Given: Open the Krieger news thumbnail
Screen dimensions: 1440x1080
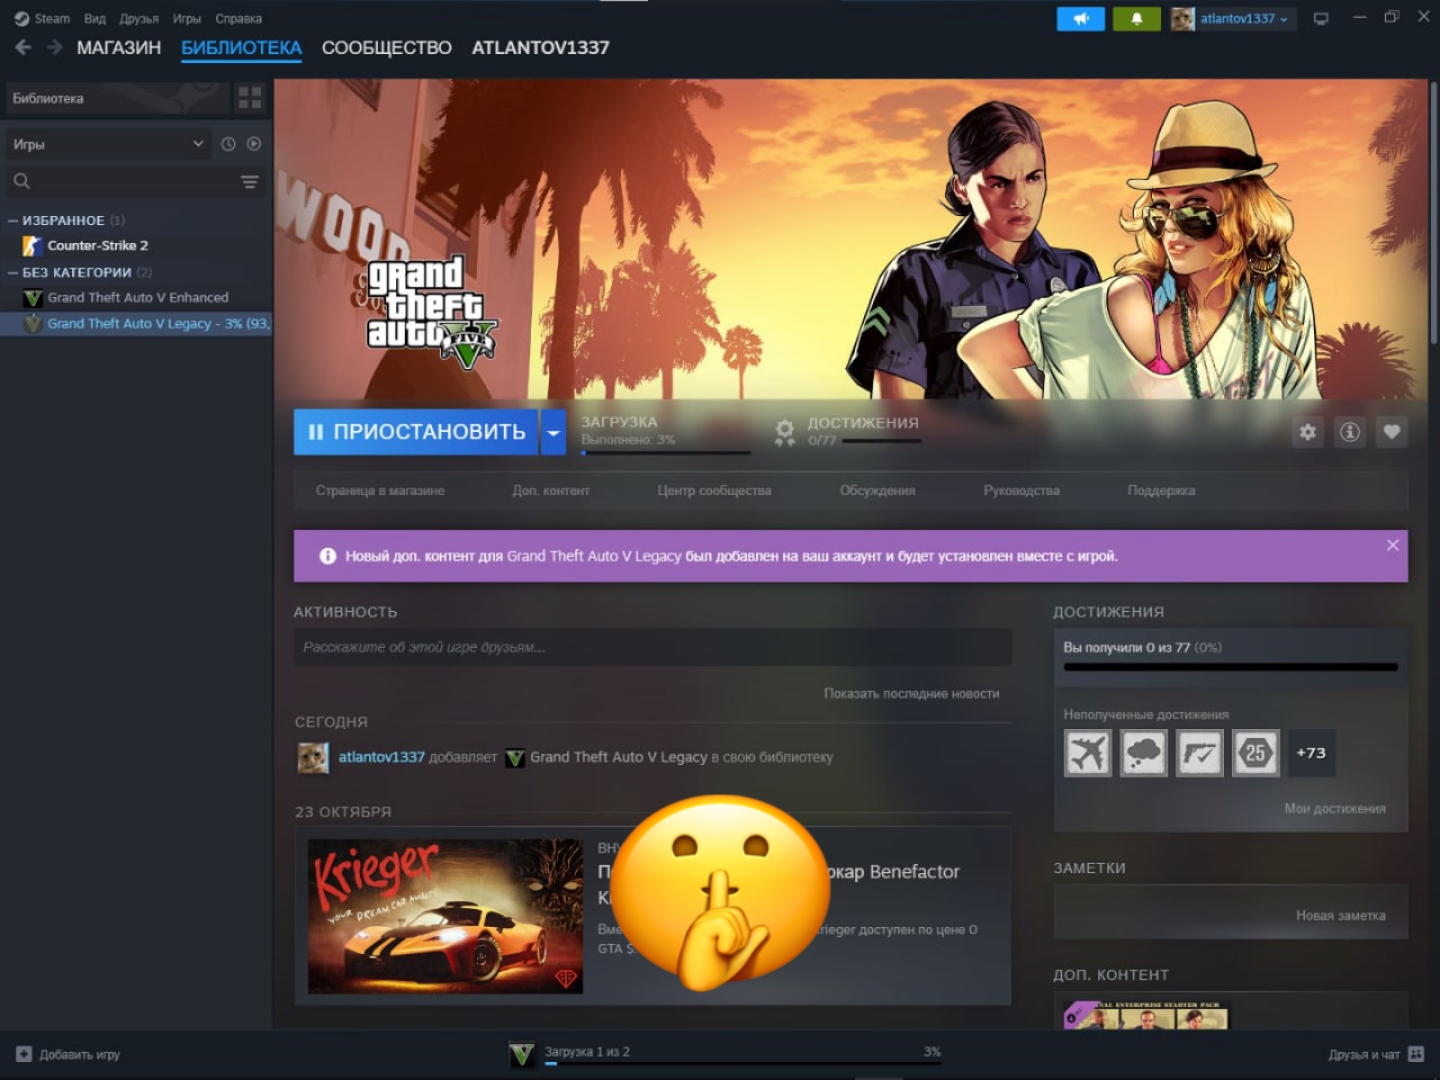Looking at the screenshot, I should pos(445,916).
